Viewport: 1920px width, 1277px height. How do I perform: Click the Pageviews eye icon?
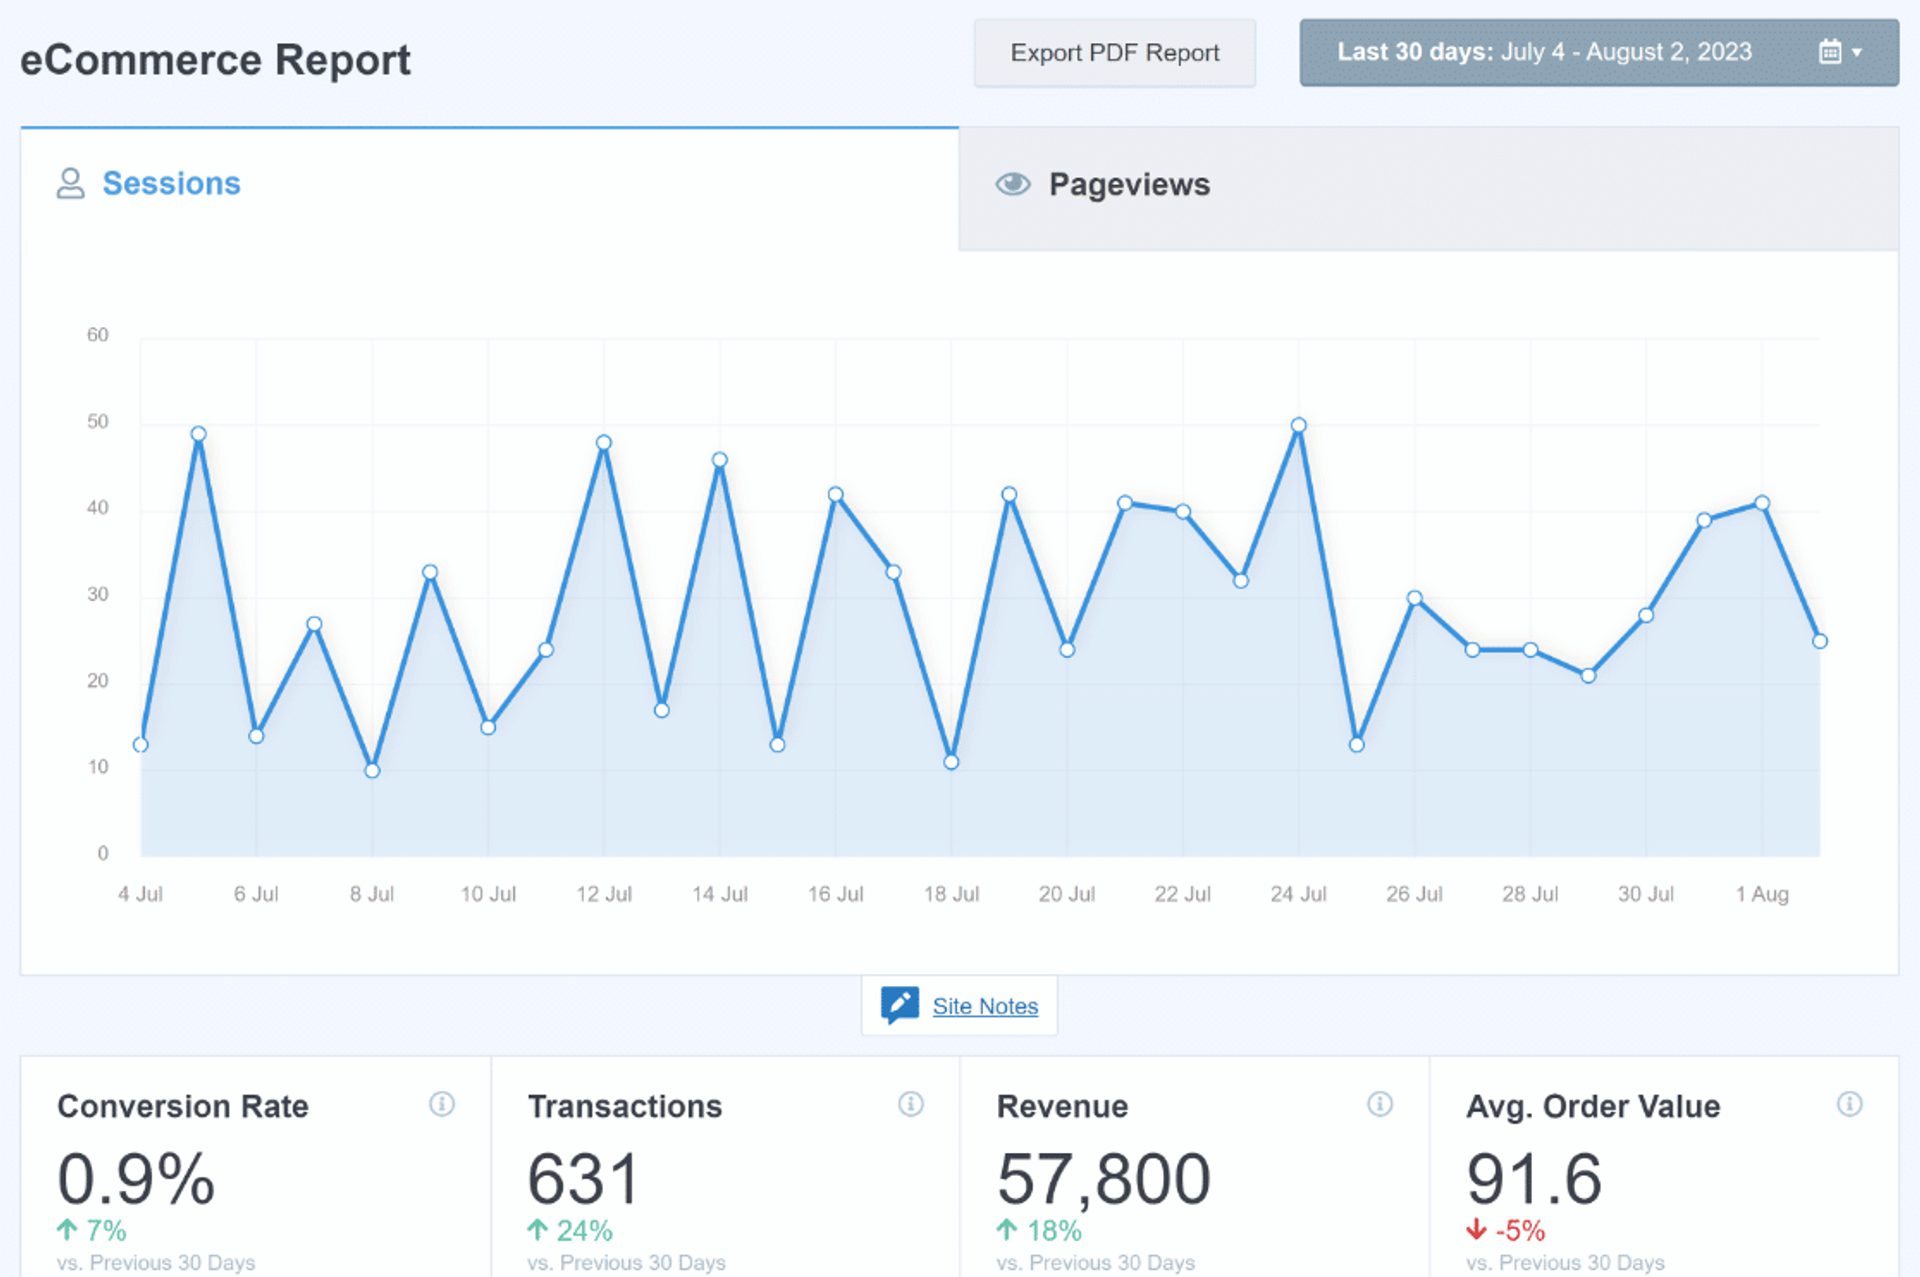1012,184
